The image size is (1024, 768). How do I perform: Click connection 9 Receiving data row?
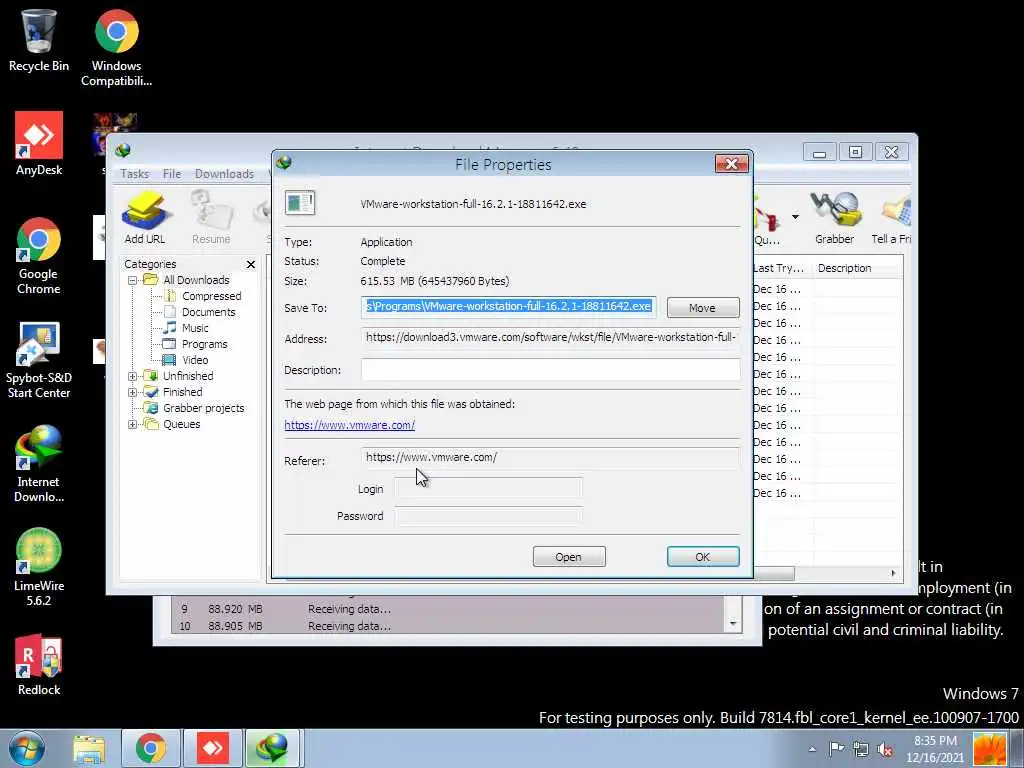(448, 609)
